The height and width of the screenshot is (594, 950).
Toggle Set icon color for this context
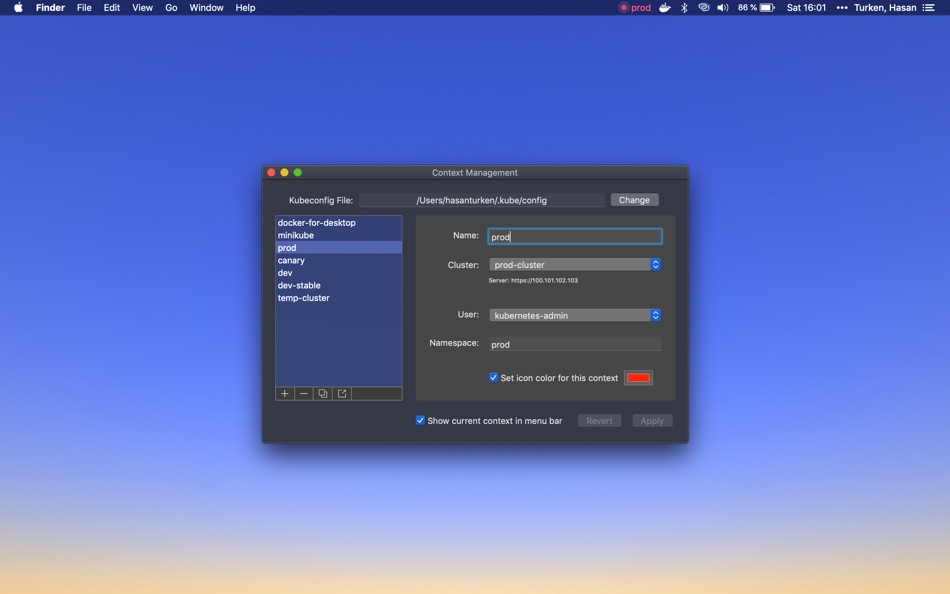click(x=493, y=378)
